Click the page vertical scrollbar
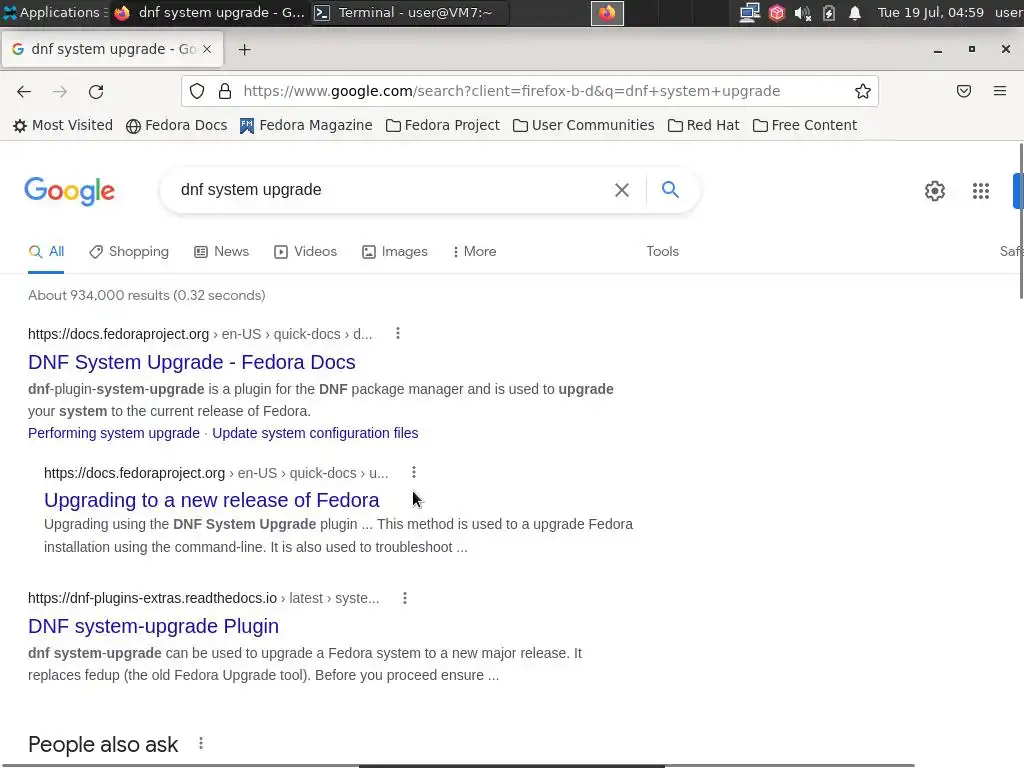 (1020, 221)
